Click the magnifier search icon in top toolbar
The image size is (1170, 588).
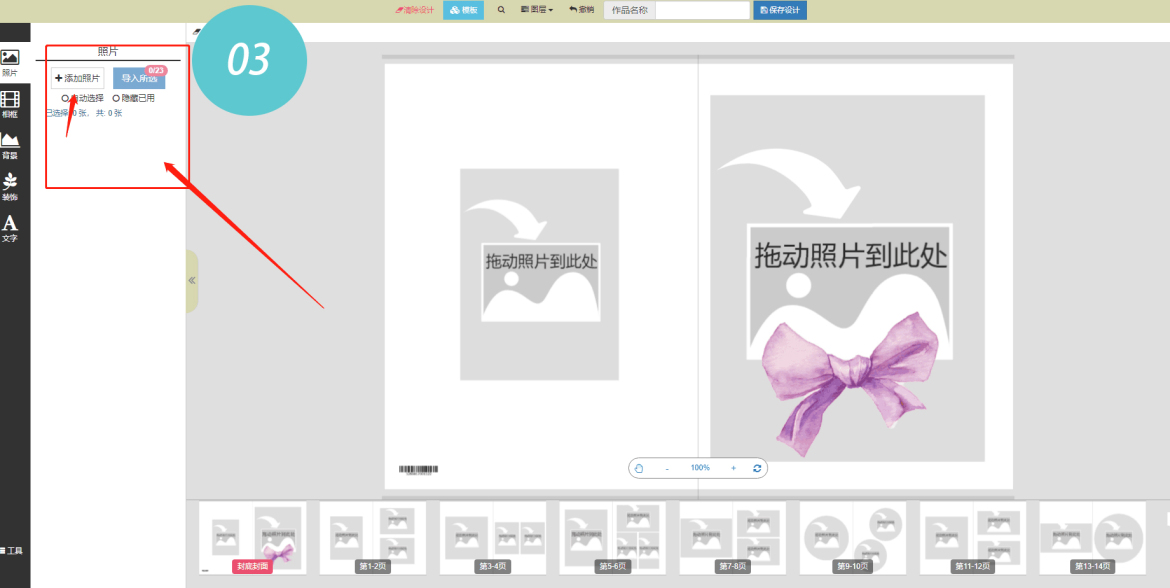(501, 10)
